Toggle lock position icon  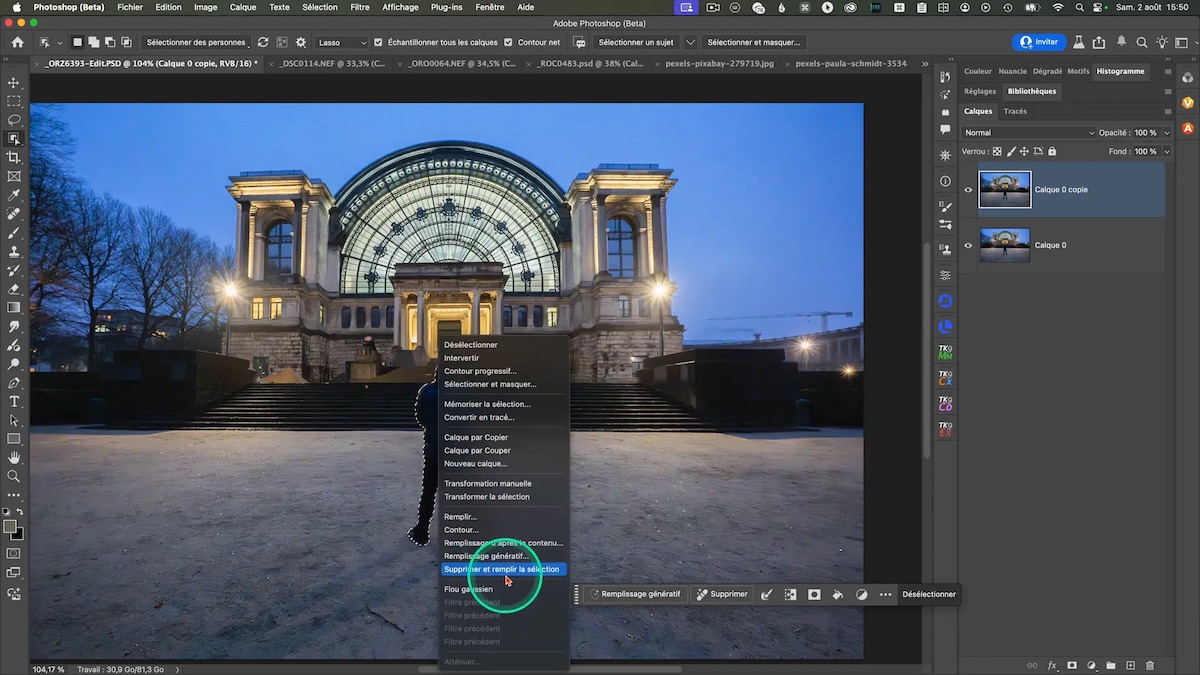[x=1025, y=152]
